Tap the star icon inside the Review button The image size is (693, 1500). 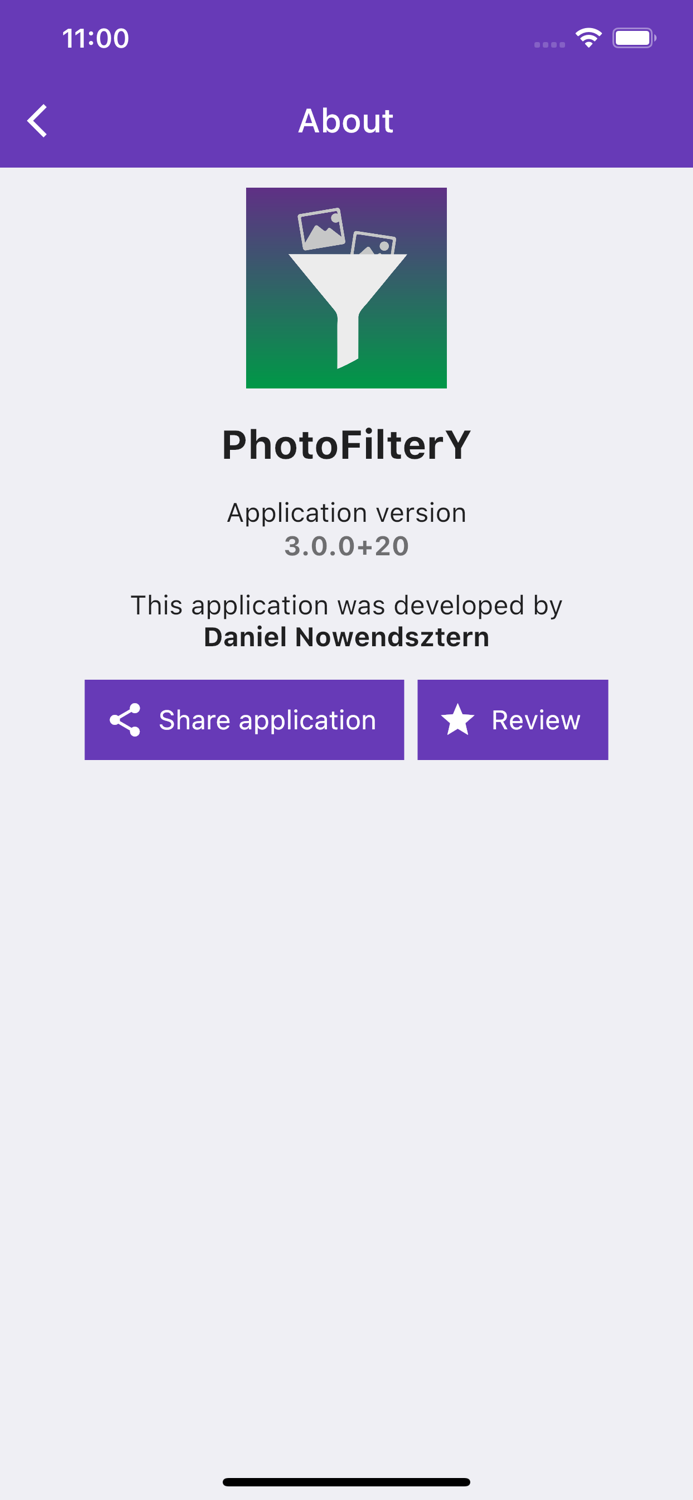(458, 719)
